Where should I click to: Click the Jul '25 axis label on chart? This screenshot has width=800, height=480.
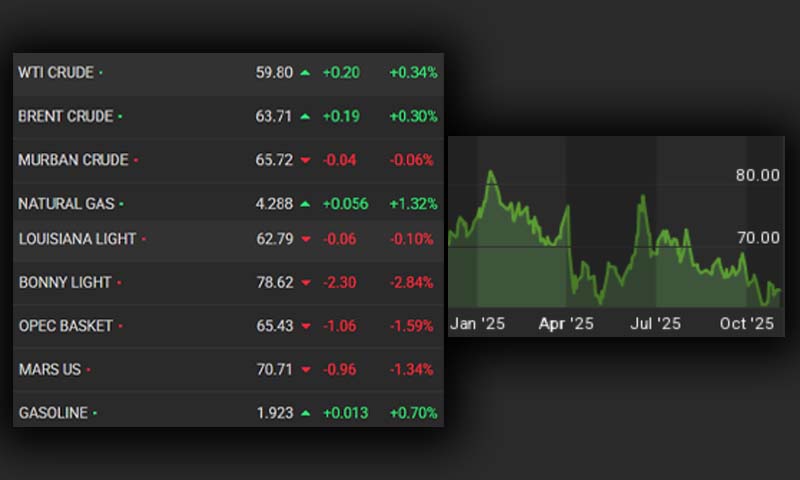656,323
